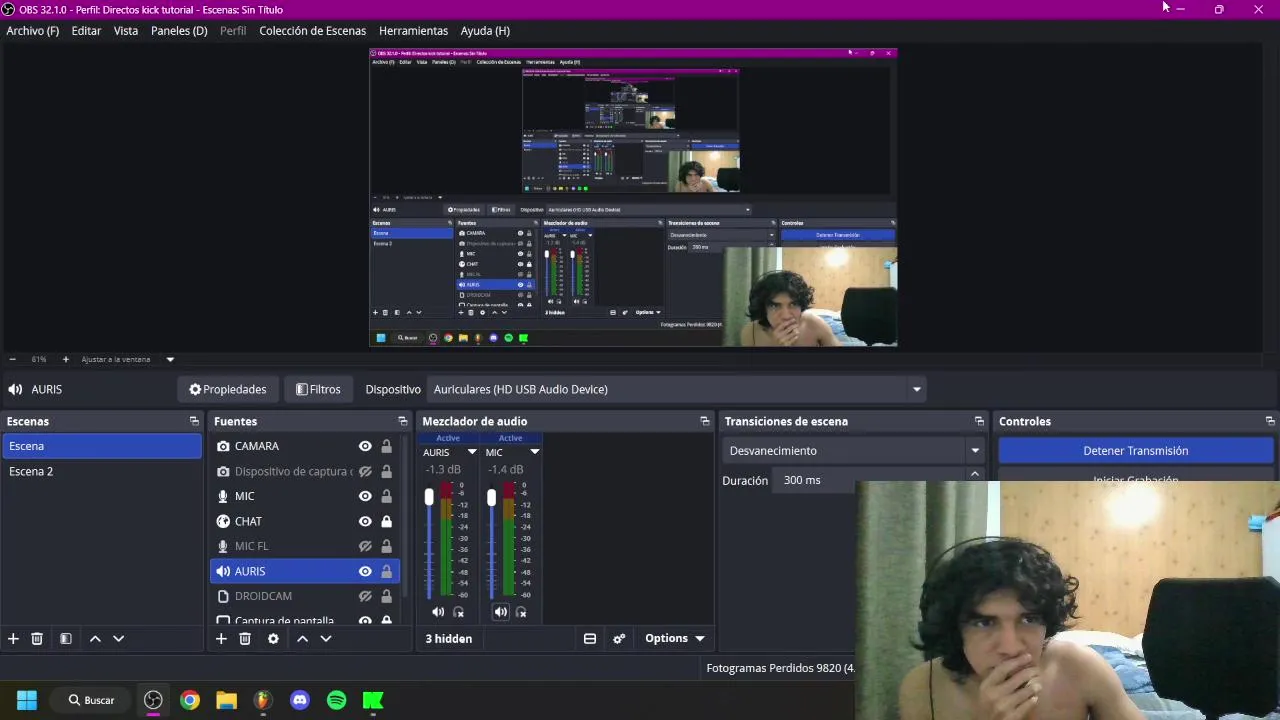Screen dimensions: 1280x720
Task: Zoom in preview with plus icon
Action: pos(66,360)
